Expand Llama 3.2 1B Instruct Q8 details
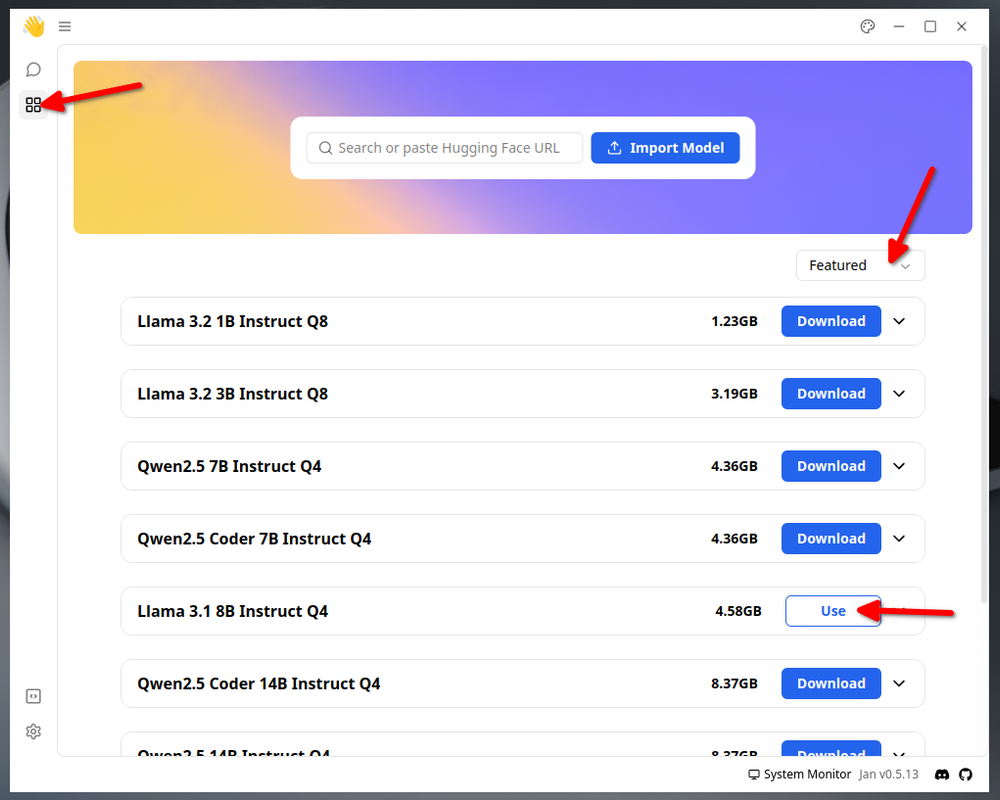Image resolution: width=1000 pixels, height=800 pixels. pyautogui.click(x=899, y=322)
